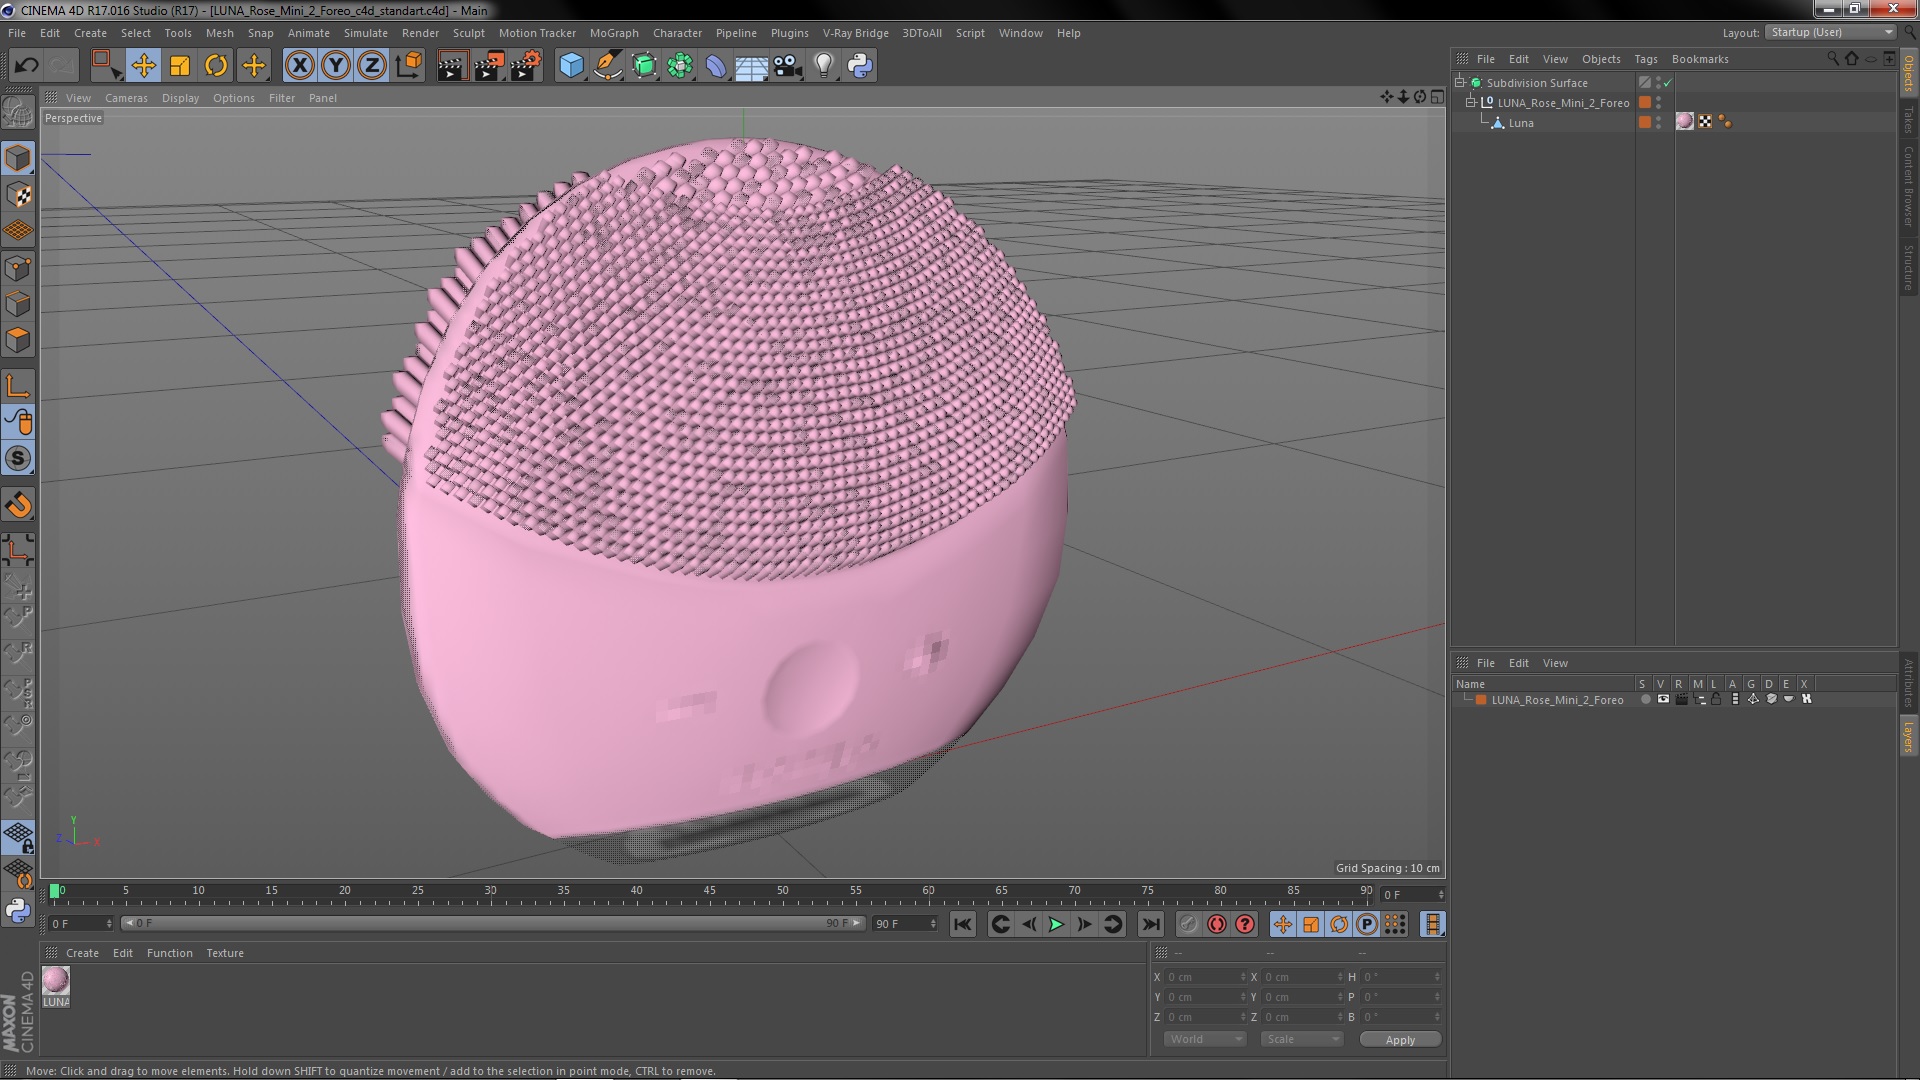Screen dimensions: 1920x1080
Task: Select the LUNA material swatch
Action: pyautogui.click(x=56, y=980)
